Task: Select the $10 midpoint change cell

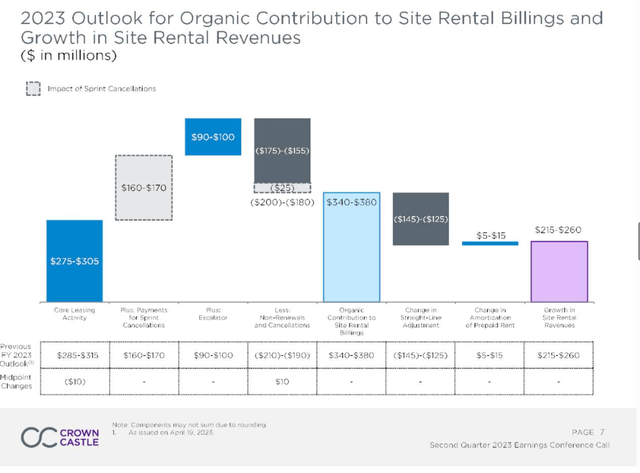Action: 282,380
